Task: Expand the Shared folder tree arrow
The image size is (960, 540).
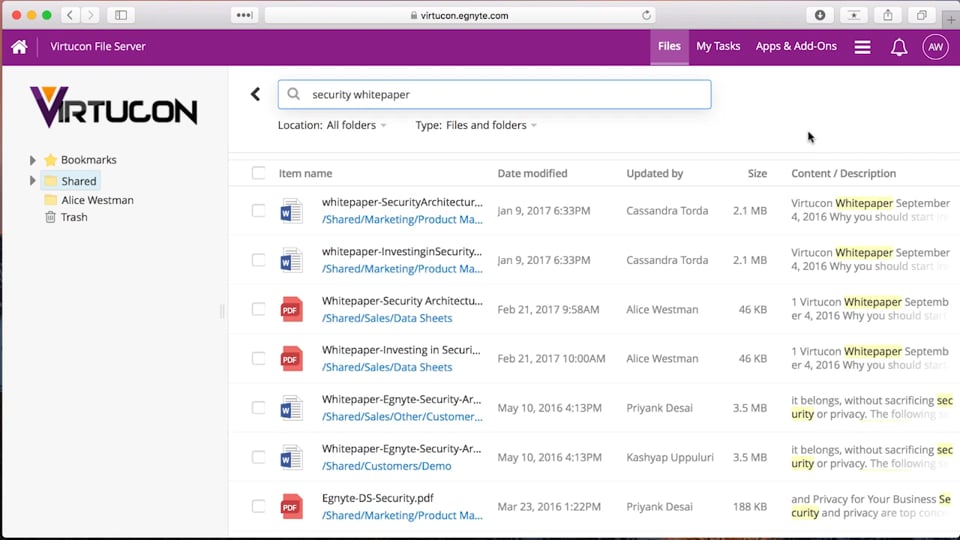Action: [x=33, y=181]
